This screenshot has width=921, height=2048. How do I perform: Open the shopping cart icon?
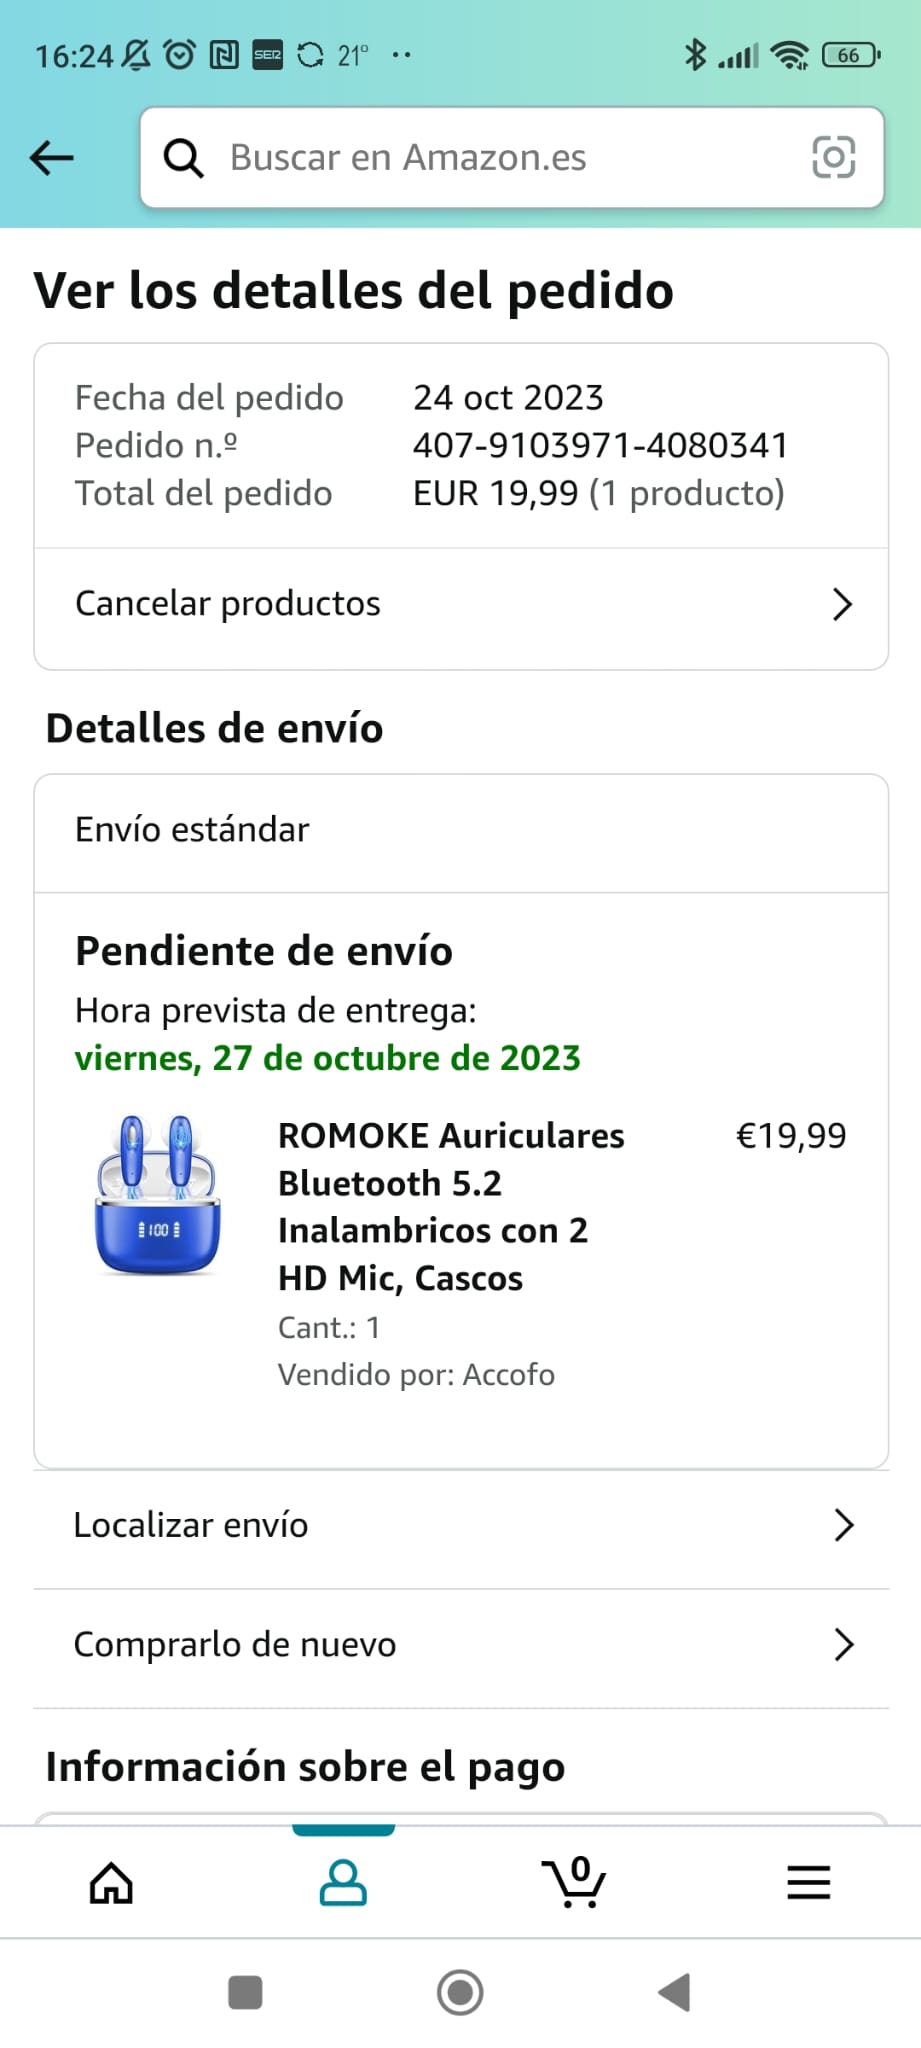pos(574,1884)
